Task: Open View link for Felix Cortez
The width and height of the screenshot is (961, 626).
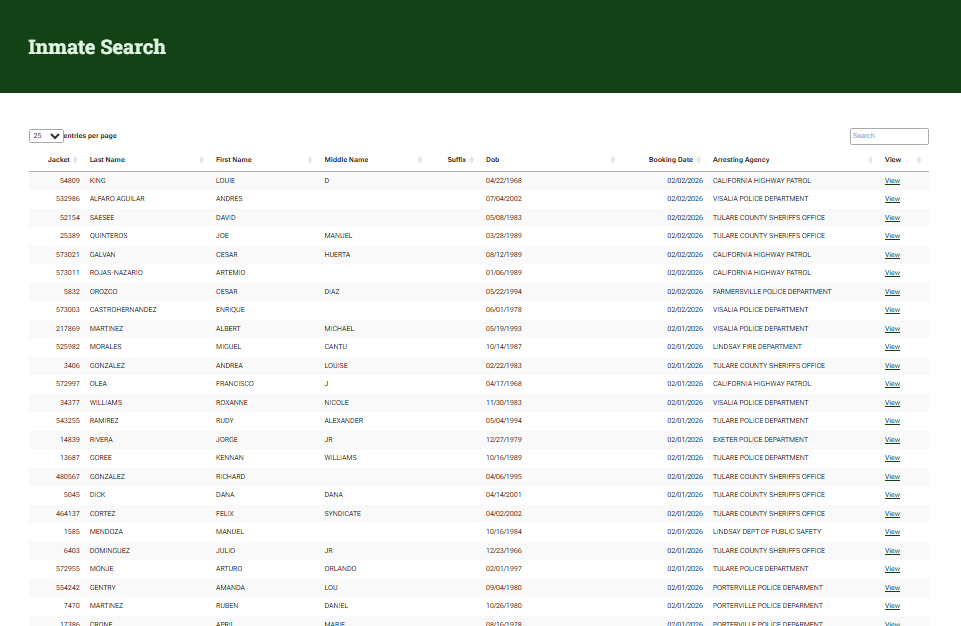Action: [x=892, y=514]
